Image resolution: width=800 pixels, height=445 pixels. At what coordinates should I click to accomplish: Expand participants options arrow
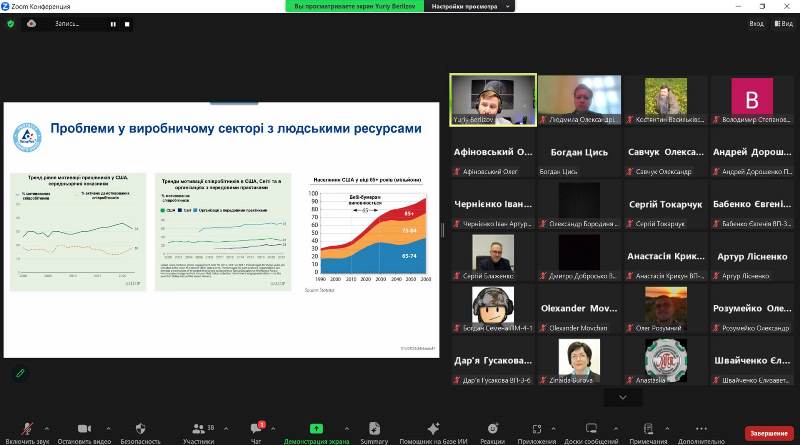coord(226,428)
